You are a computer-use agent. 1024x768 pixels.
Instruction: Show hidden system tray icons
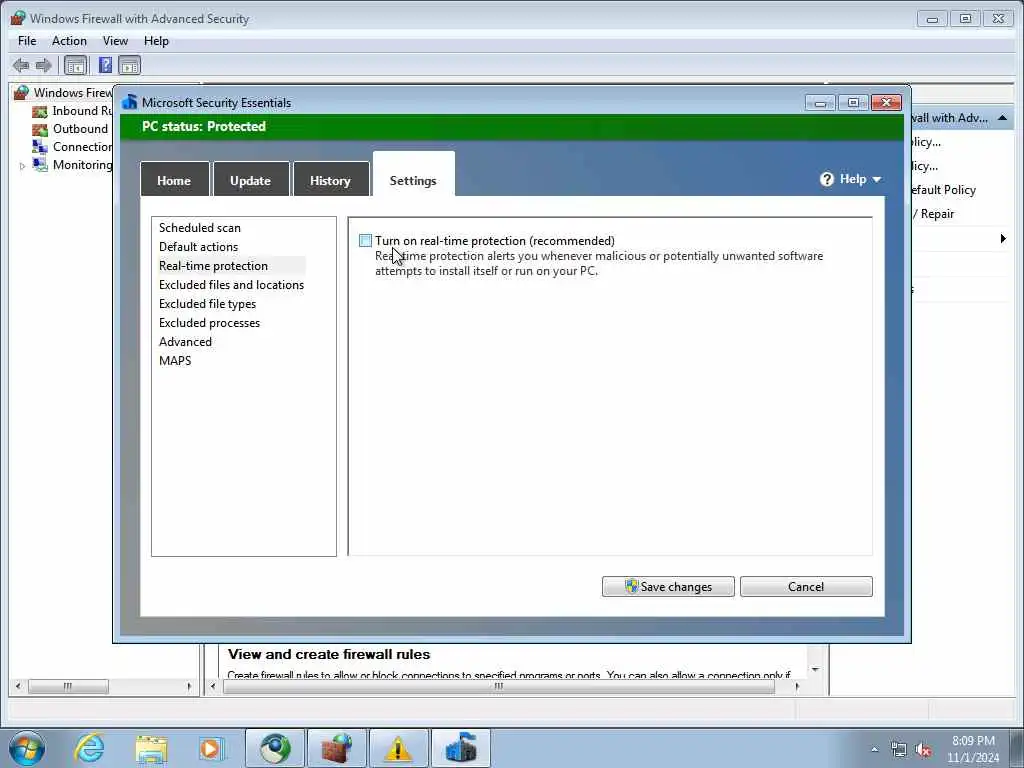point(875,749)
